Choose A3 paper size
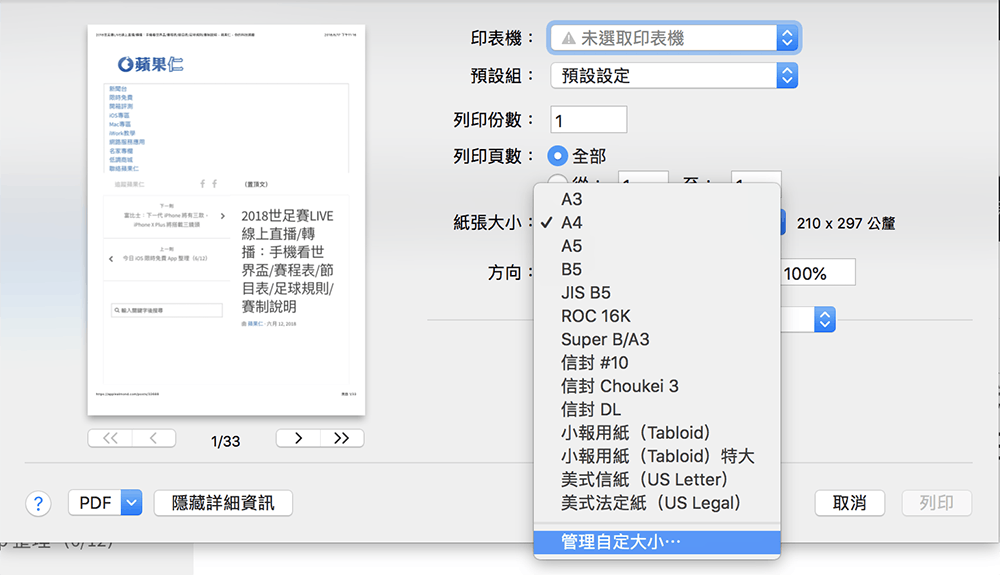Image resolution: width=1000 pixels, height=575 pixels. (x=572, y=200)
